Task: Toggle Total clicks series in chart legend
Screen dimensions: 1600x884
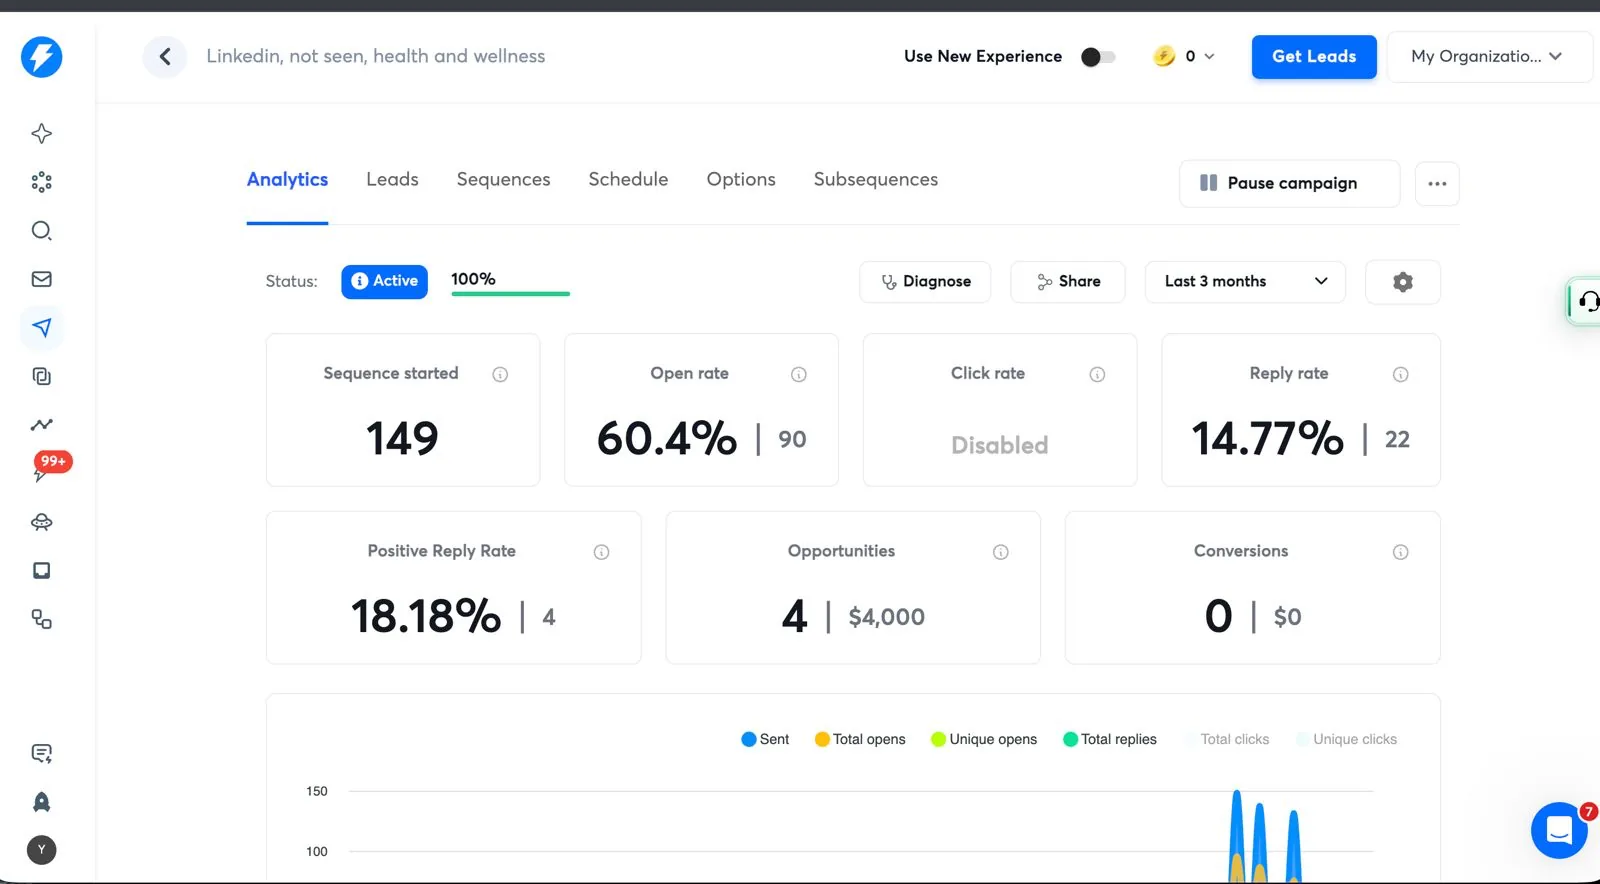Action: click(x=1226, y=739)
